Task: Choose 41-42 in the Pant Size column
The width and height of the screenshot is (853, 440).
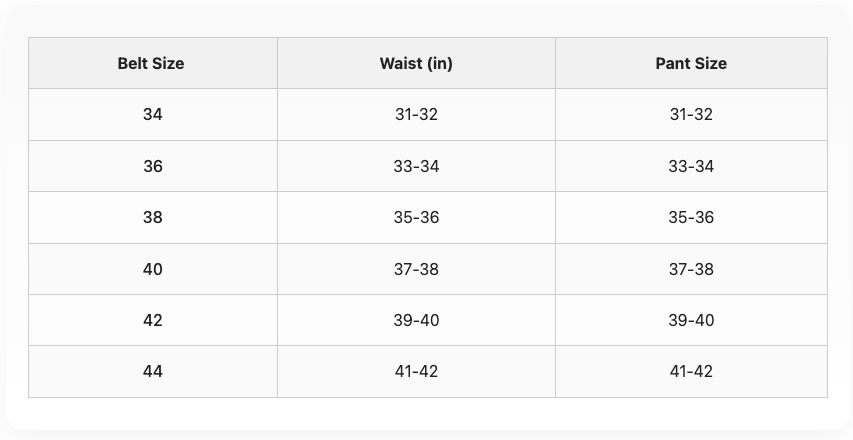Action: pos(691,371)
